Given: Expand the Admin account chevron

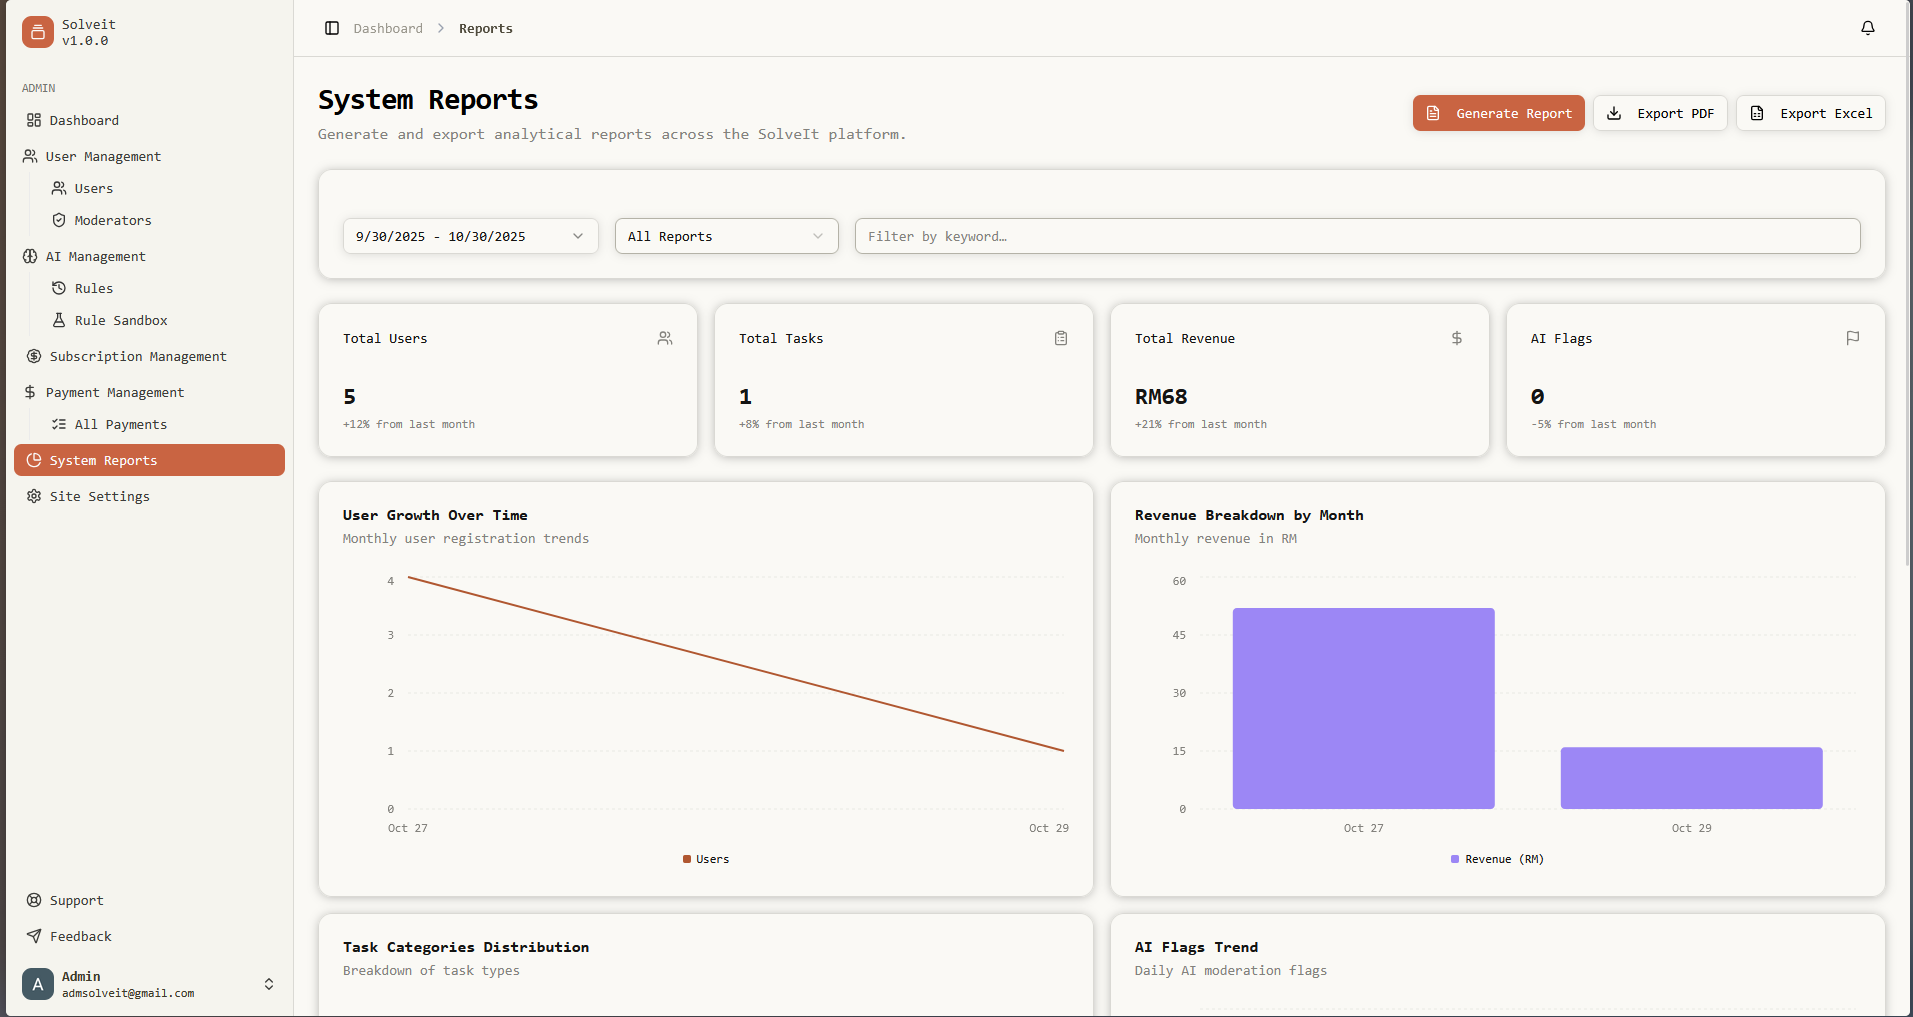Looking at the screenshot, I should tap(268, 984).
